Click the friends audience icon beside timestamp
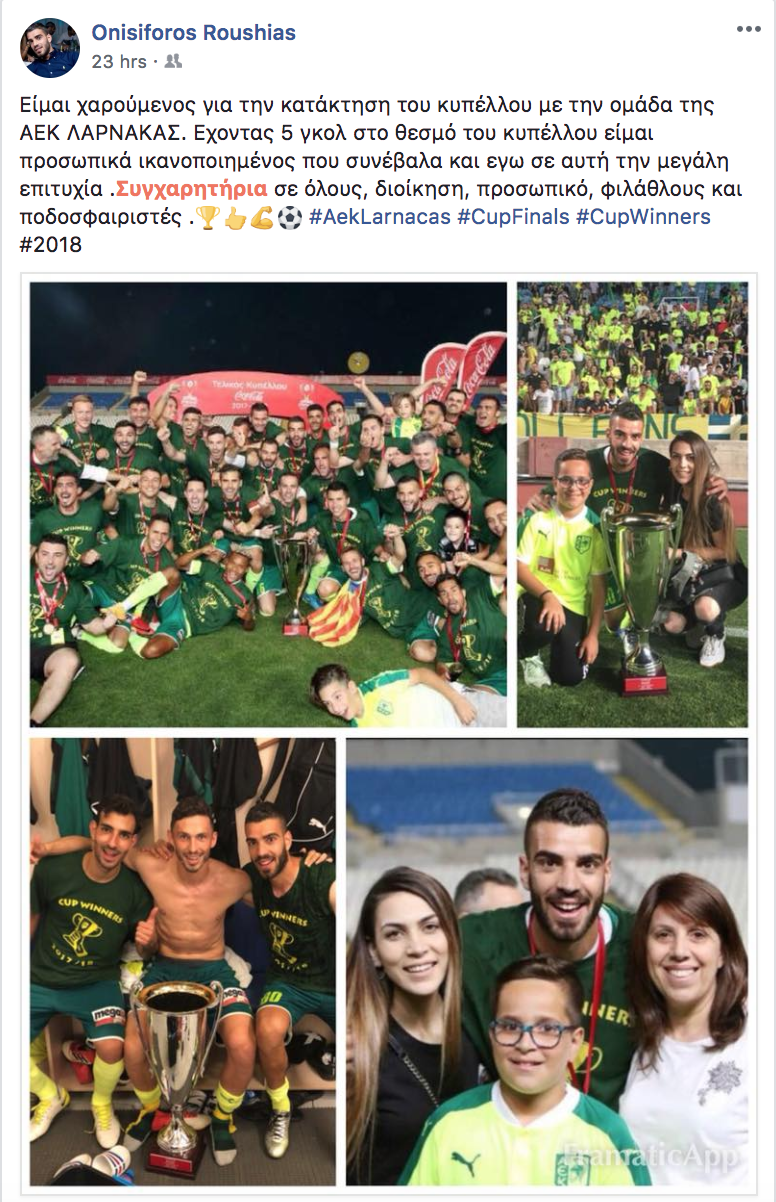The height and width of the screenshot is (1202, 776). coord(173,62)
